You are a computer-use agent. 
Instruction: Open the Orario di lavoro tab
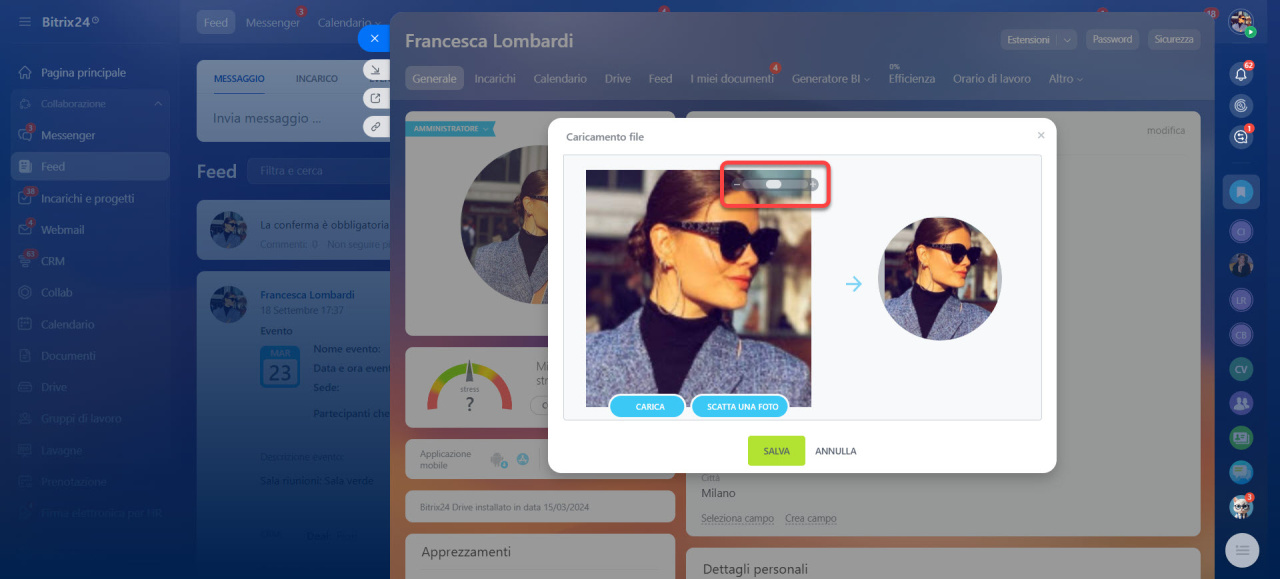point(991,79)
